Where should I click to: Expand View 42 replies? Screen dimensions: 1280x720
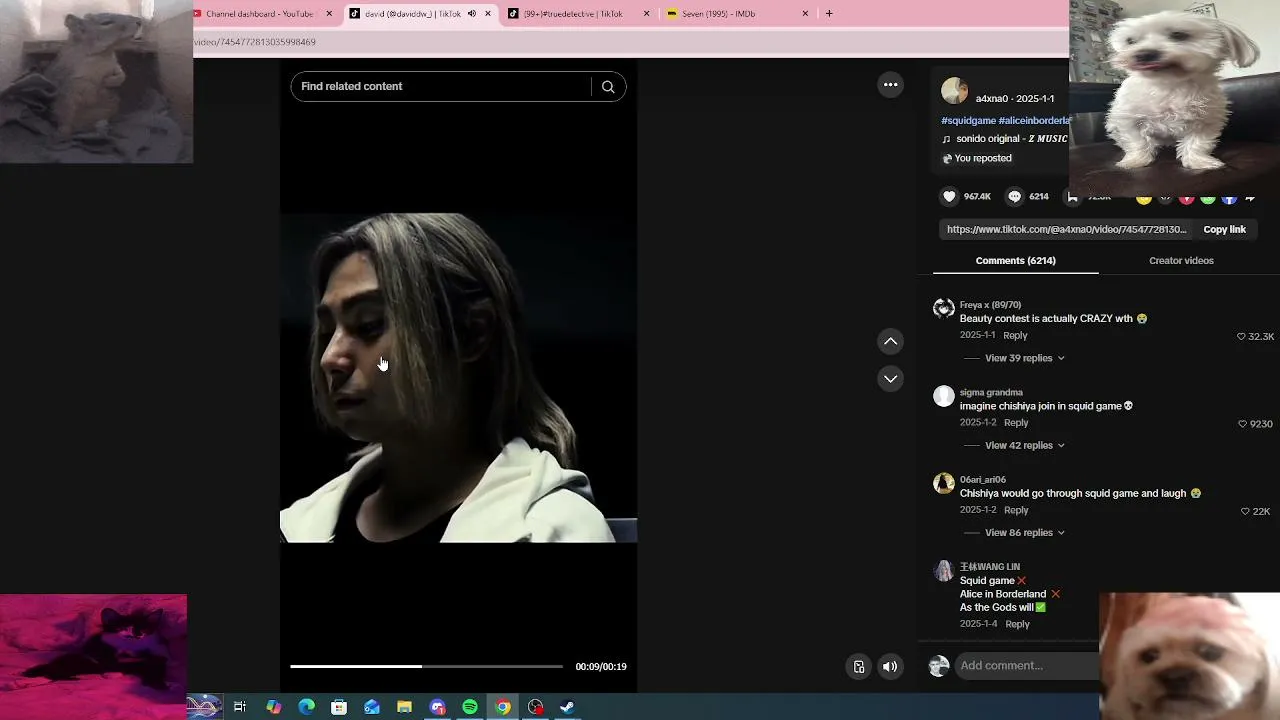1025,445
